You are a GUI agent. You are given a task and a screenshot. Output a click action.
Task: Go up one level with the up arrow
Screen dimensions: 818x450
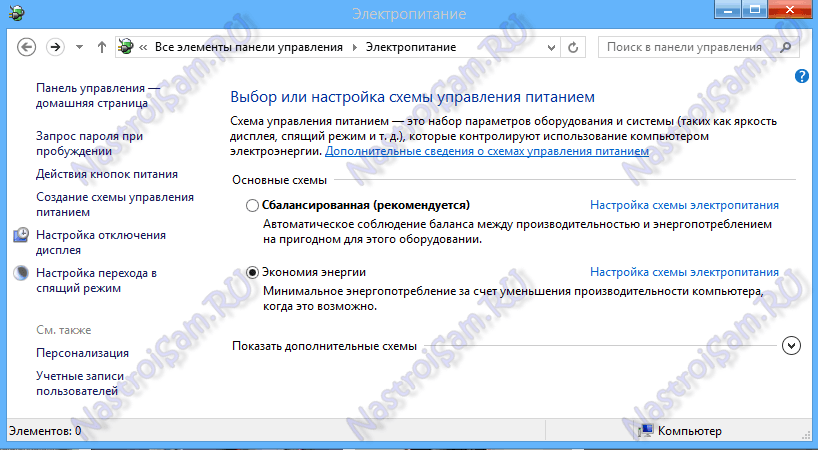point(102,47)
